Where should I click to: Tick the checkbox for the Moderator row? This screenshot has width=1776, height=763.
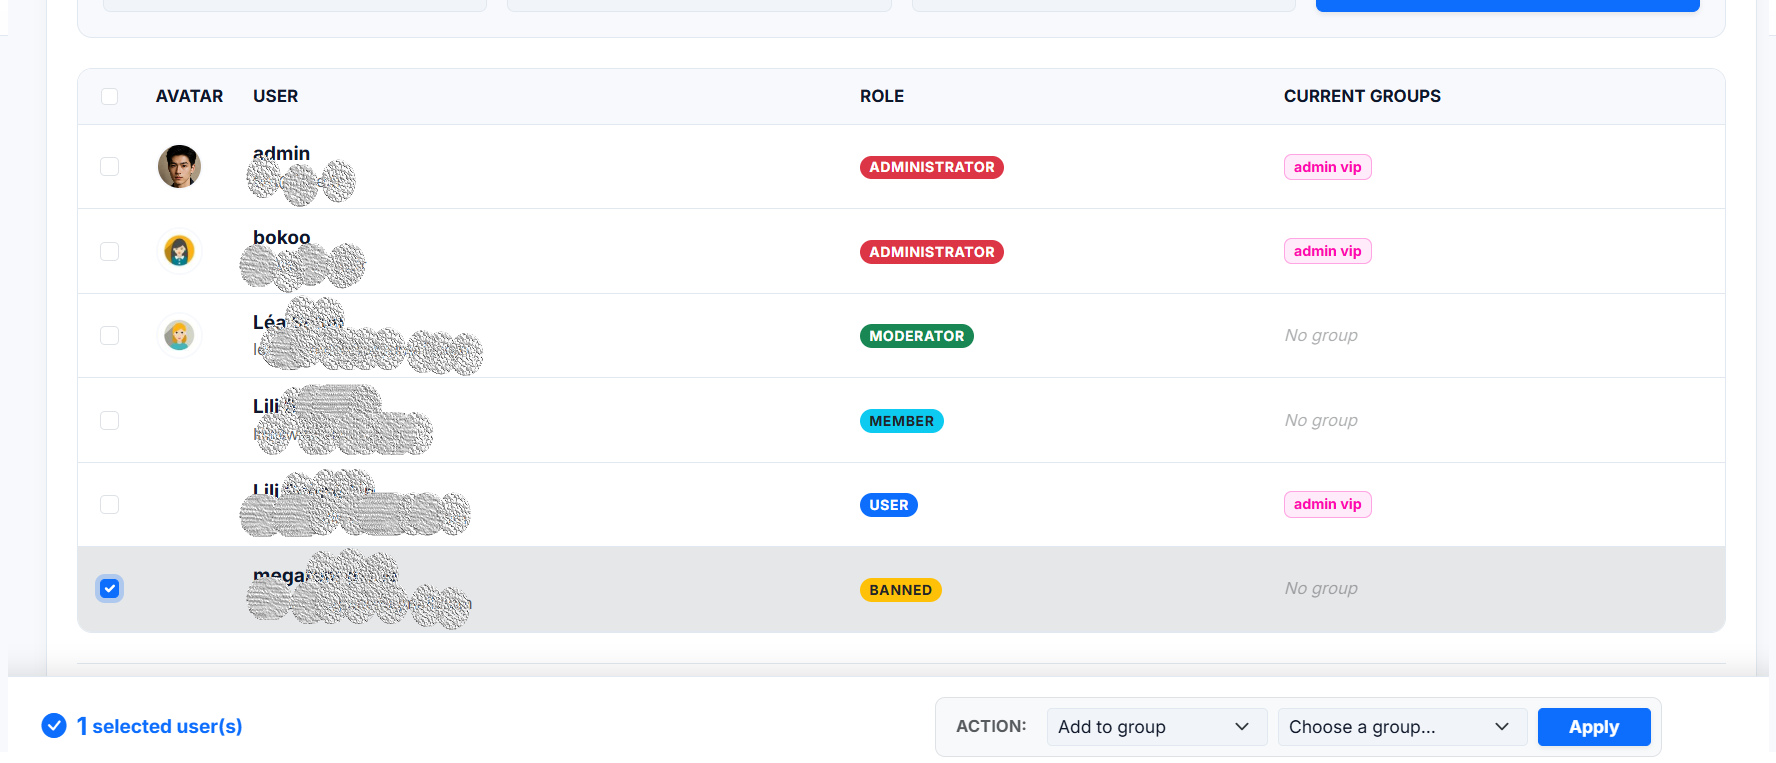point(110,335)
